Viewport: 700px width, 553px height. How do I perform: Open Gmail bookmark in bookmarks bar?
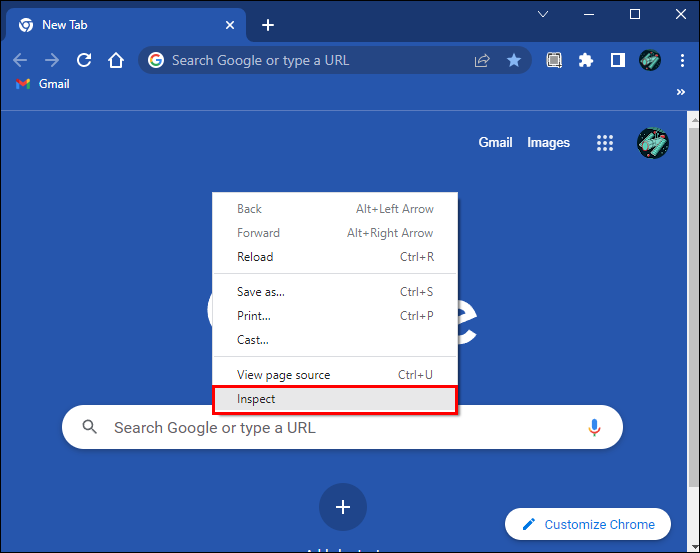pyautogui.click(x=43, y=84)
